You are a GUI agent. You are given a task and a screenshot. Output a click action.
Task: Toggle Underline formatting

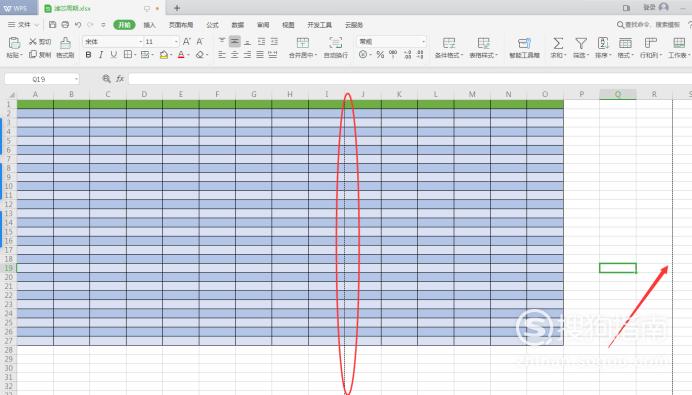(114, 55)
